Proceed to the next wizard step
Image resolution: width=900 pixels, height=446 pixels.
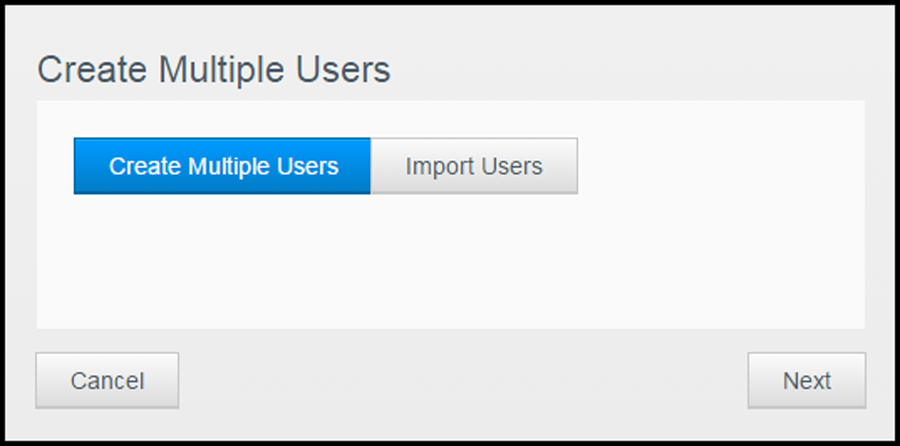pos(806,381)
